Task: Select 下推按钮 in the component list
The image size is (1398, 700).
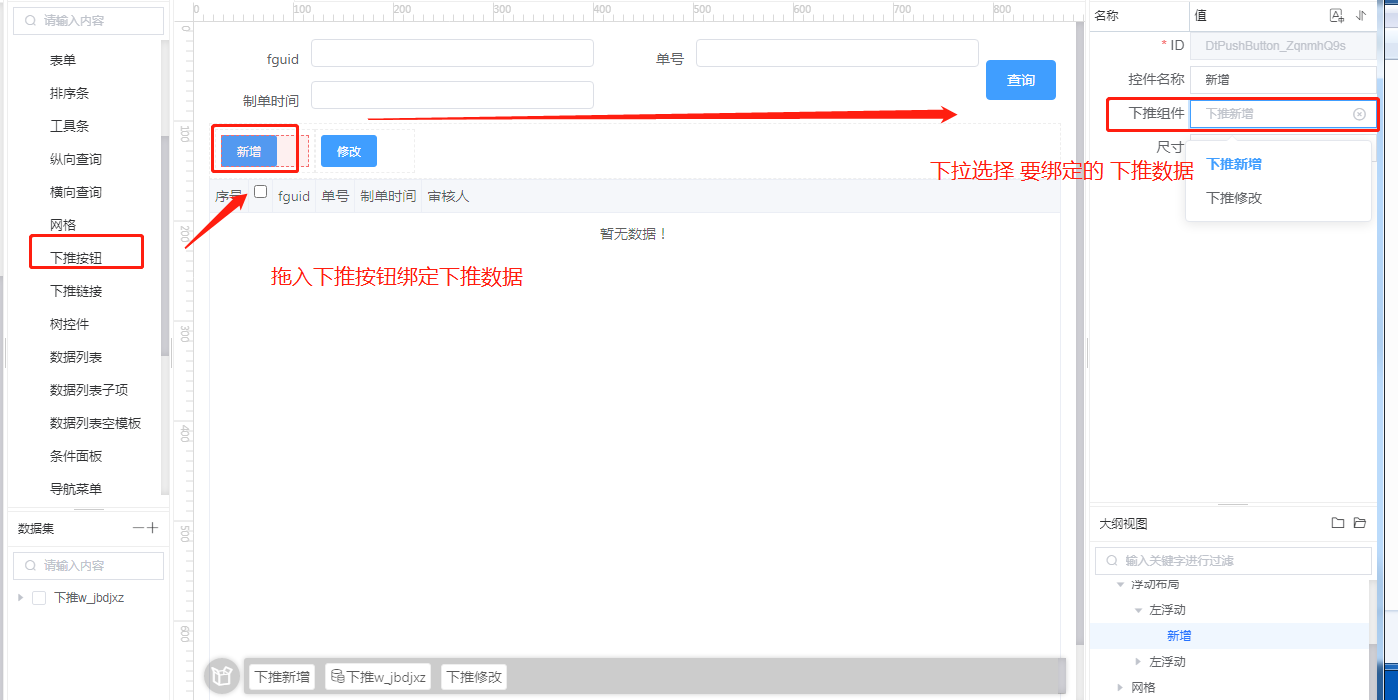Action: pyautogui.click(x=76, y=258)
